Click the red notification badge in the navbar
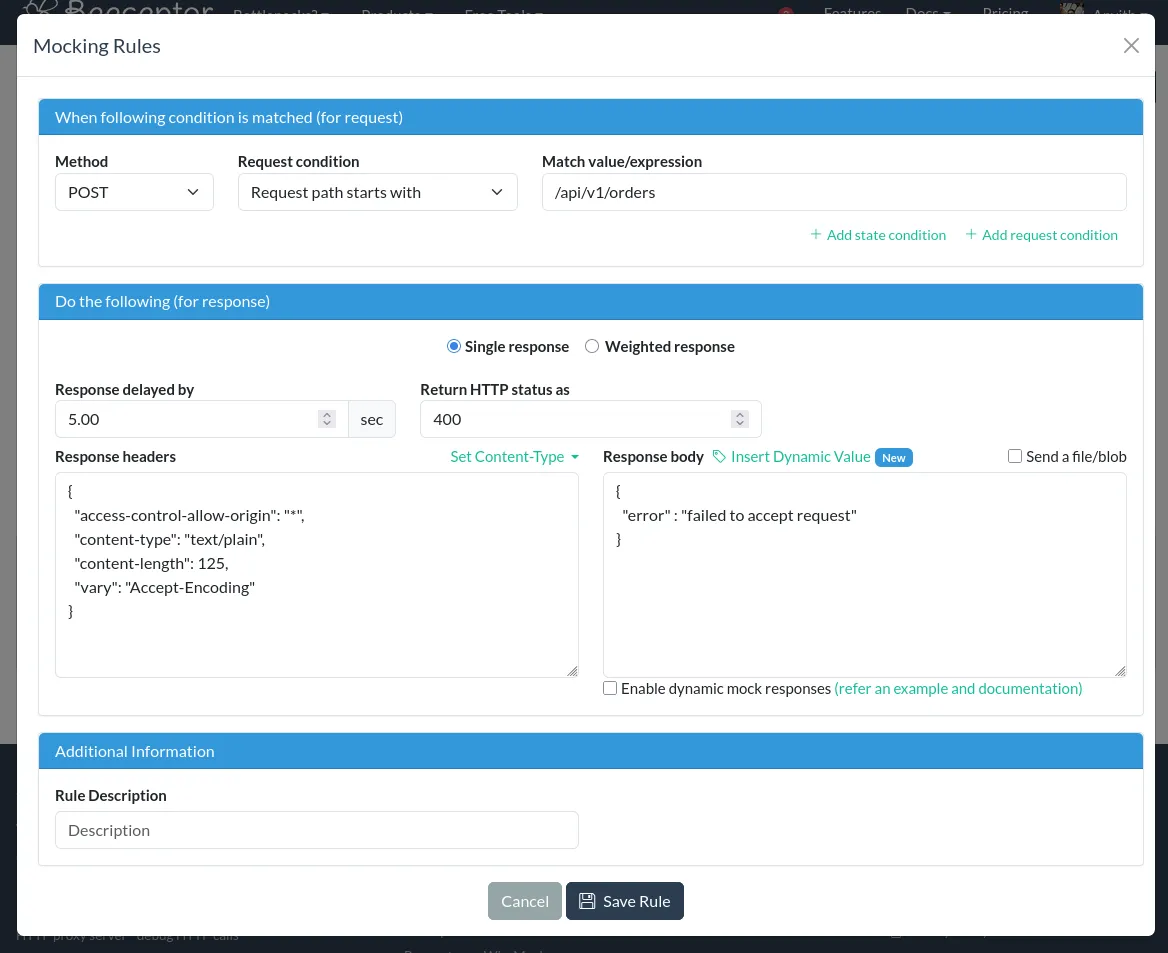Image resolution: width=1168 pixels, height=953 pixels. coord(786,13)
